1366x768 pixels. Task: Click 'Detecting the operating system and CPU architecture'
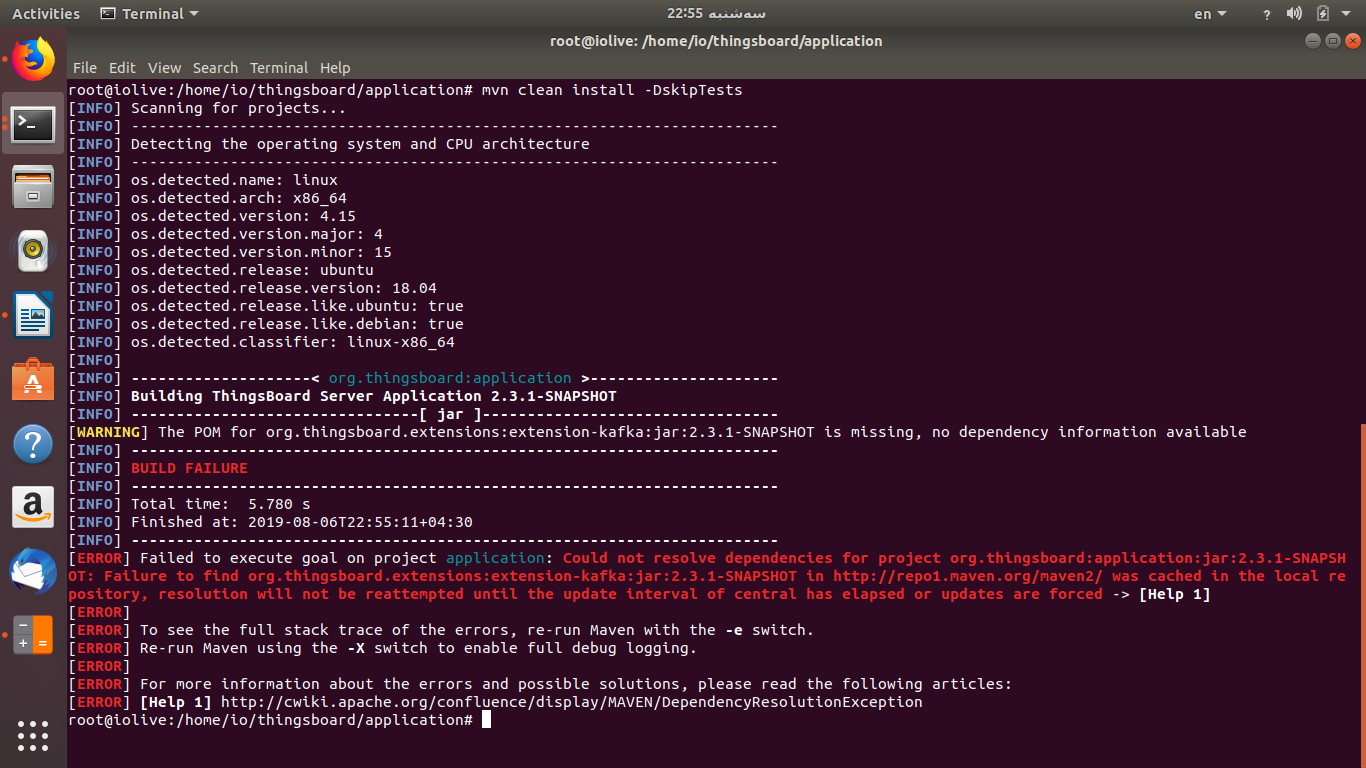[x=360, y=144]
